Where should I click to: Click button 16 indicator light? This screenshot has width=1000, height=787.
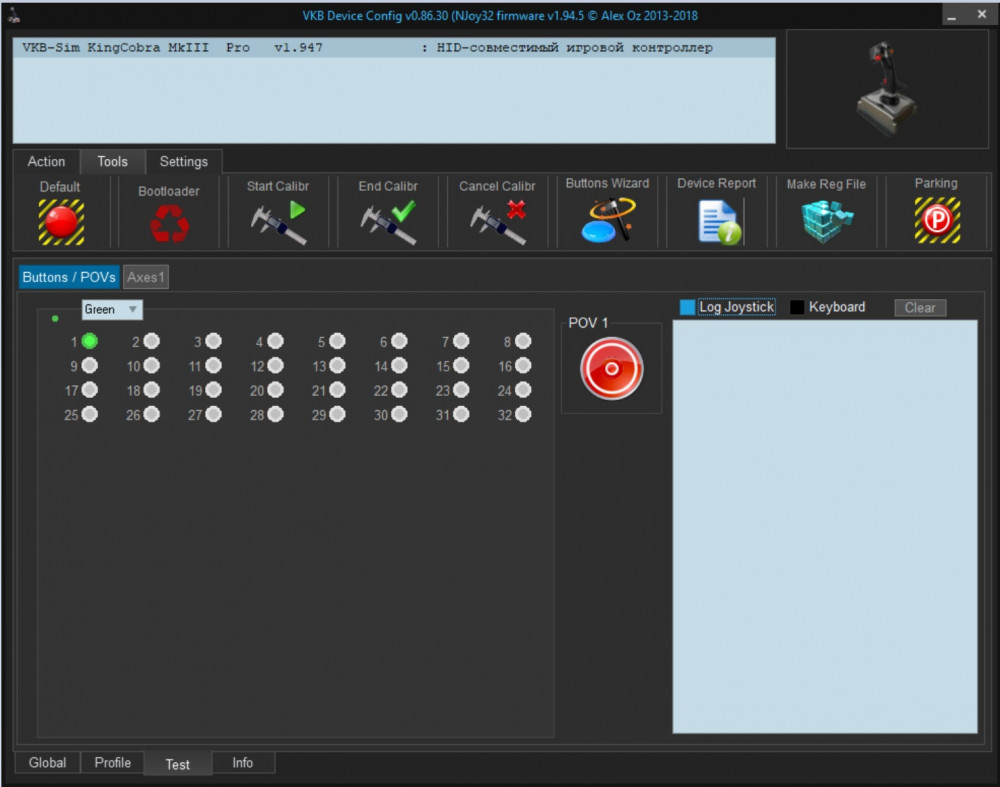click(523, 365)
